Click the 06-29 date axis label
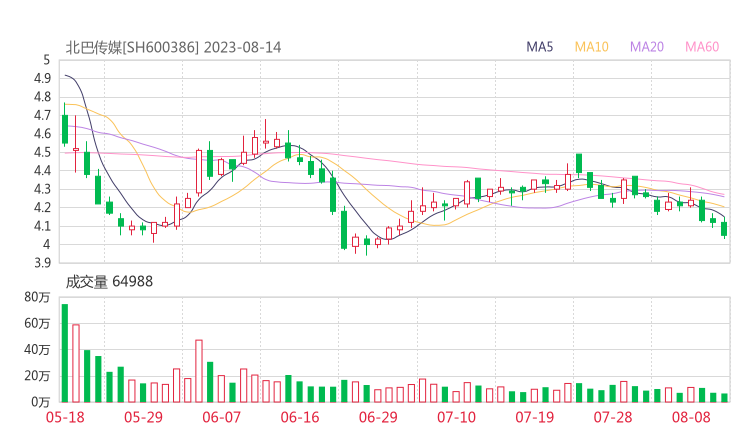 point(378,417)
